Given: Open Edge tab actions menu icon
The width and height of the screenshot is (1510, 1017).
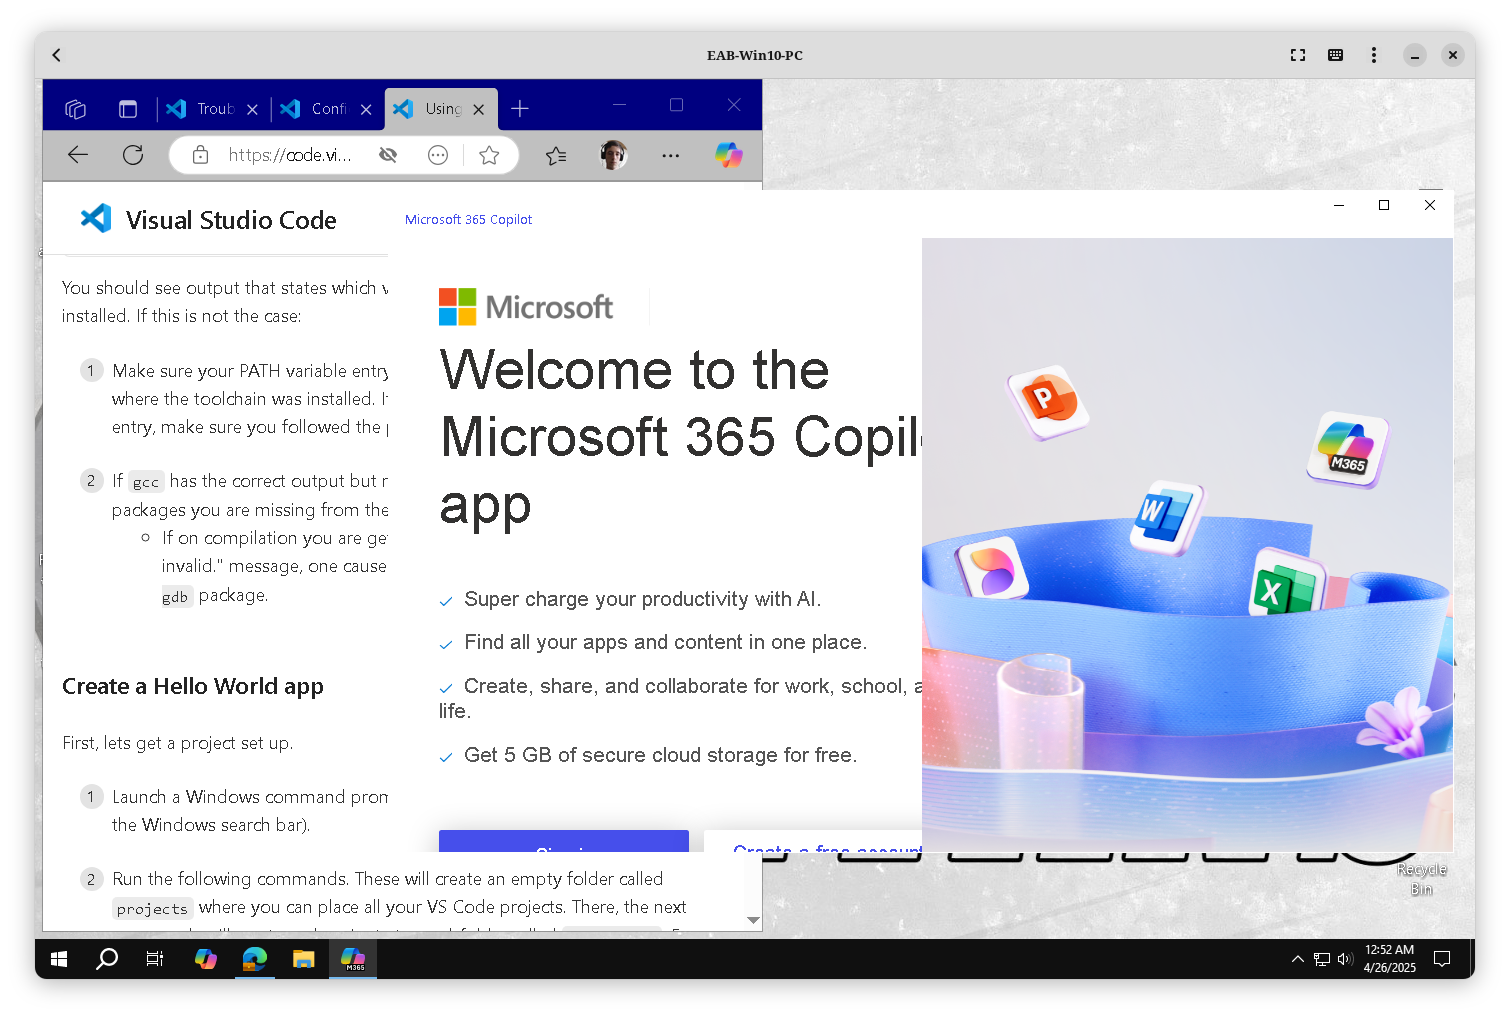Looking at the screenshot, I should point(128,109).
